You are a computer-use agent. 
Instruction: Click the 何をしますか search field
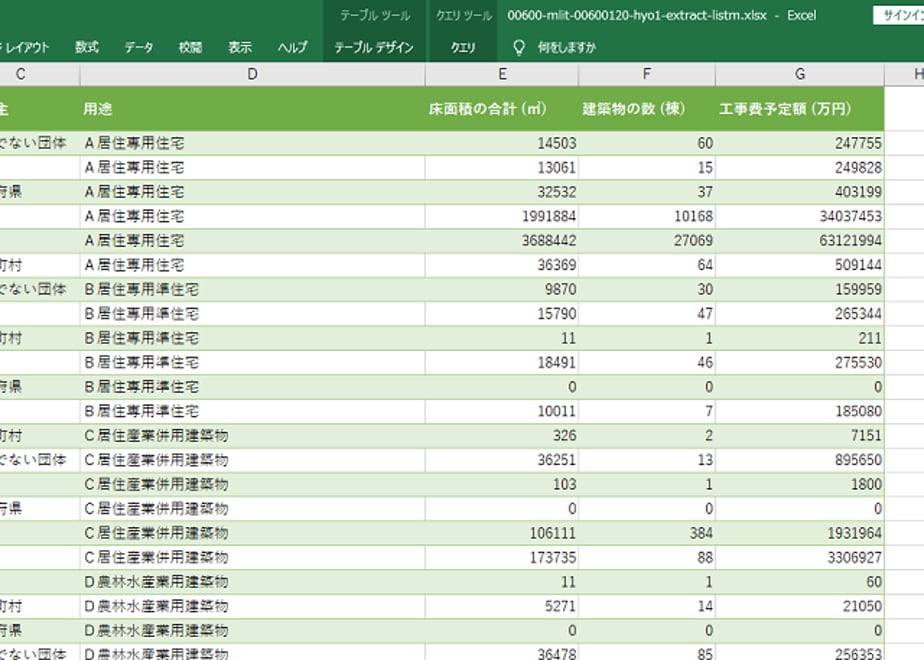[566, 47]
